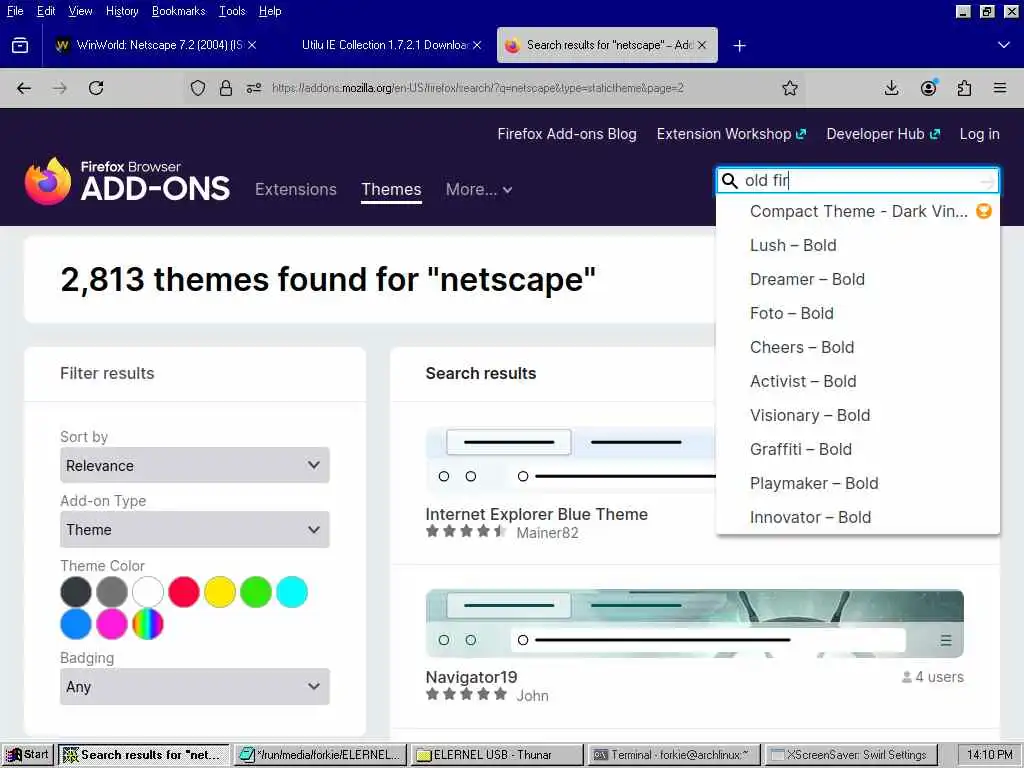The image size is (1024, 768).
Task: Pick Playmaker – Bold suggestion
Action: pyautogui.click(x=857, y=483)
